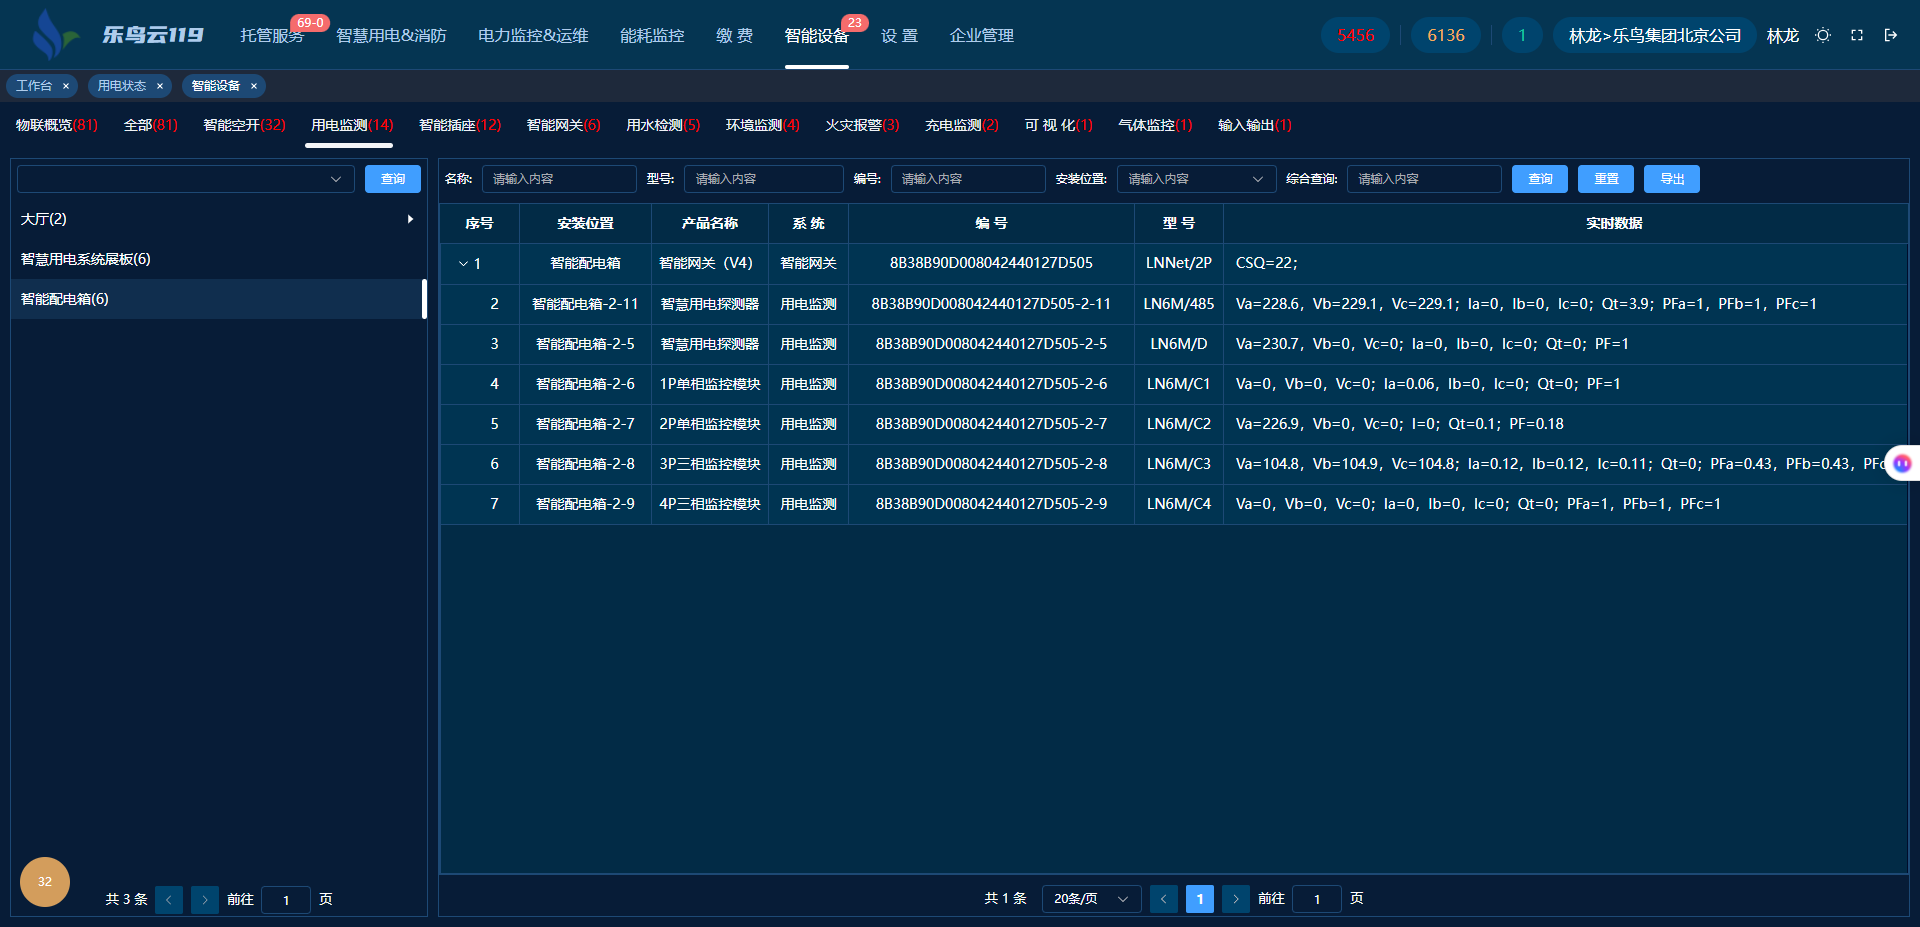Screen dimensions: 1920x927
Task: Open the 托管服务 menu
Action: click(x=272, y=35)
